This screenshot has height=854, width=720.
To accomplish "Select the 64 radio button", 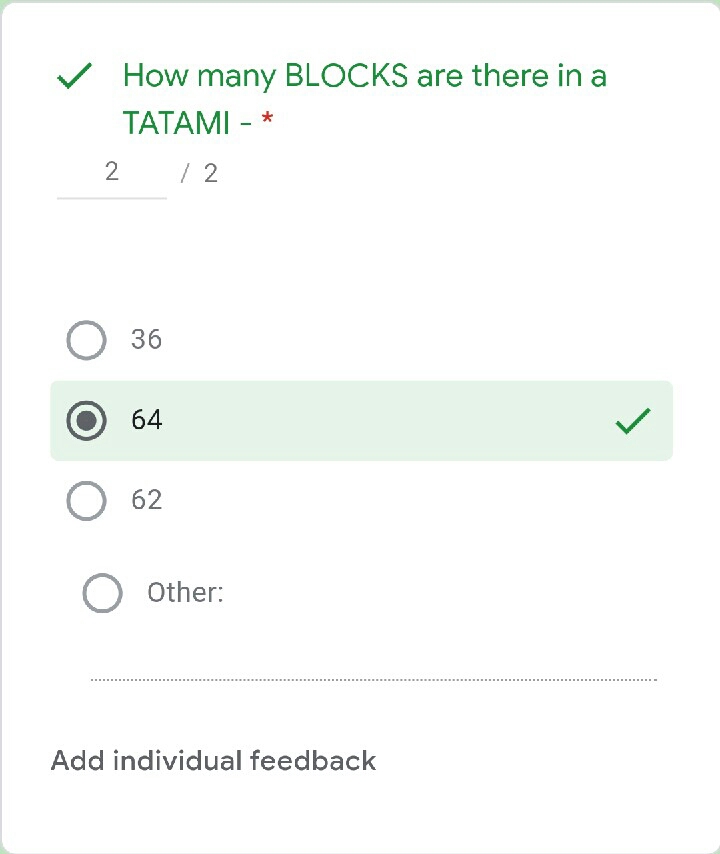I will click(x=86, y=421).
